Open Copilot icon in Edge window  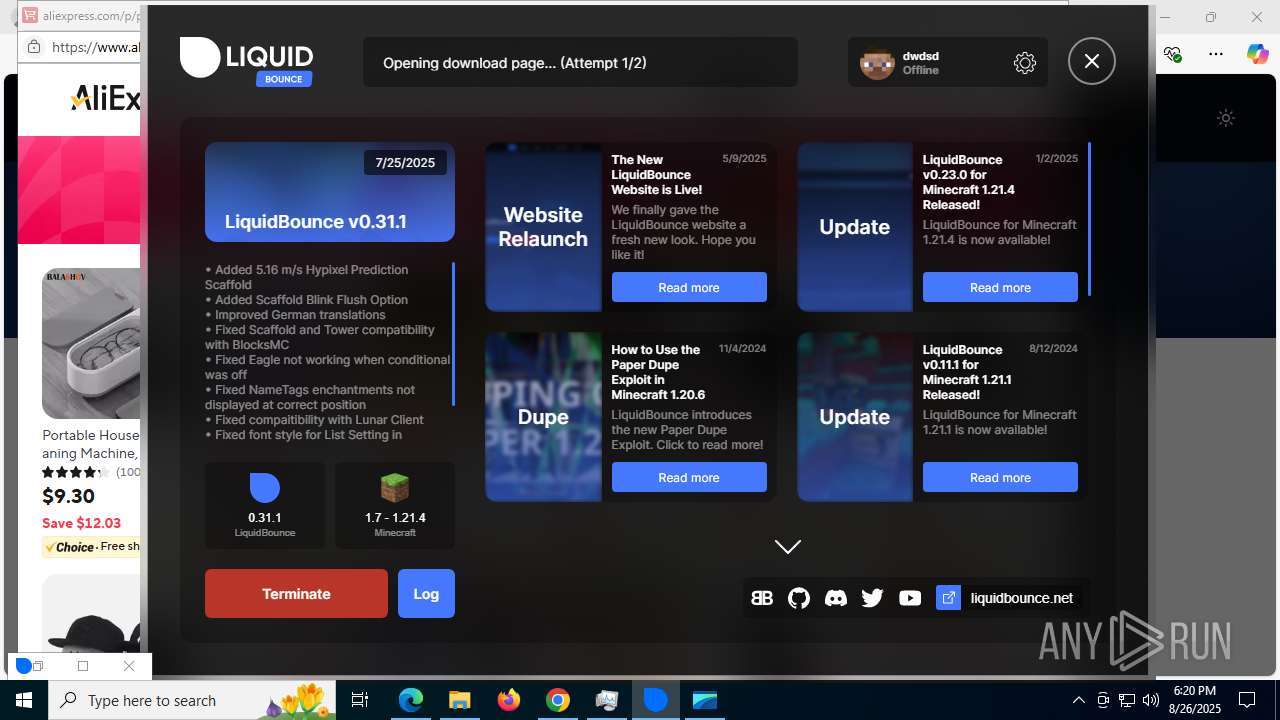click(1257, 54)
